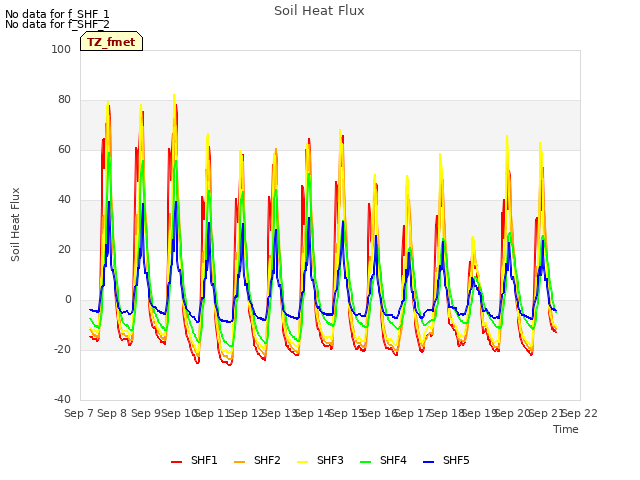The width and height of the screenshot is (640, 480).
Task: Click the -40 y-axis tick label
Action: 62,400
